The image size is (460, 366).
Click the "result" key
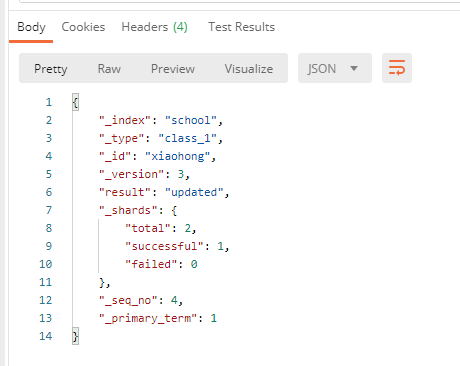(125, 192)
